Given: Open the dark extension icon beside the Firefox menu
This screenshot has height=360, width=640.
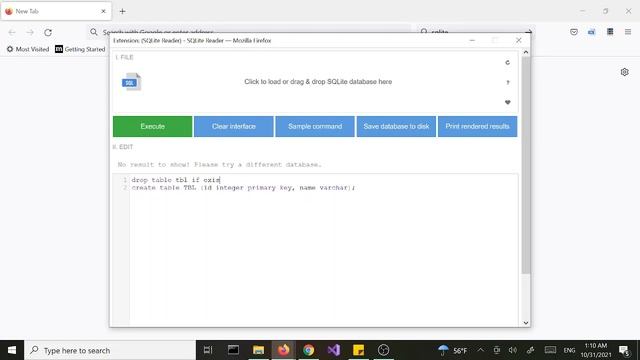Looking at the screenshot, I should point(610,32).
